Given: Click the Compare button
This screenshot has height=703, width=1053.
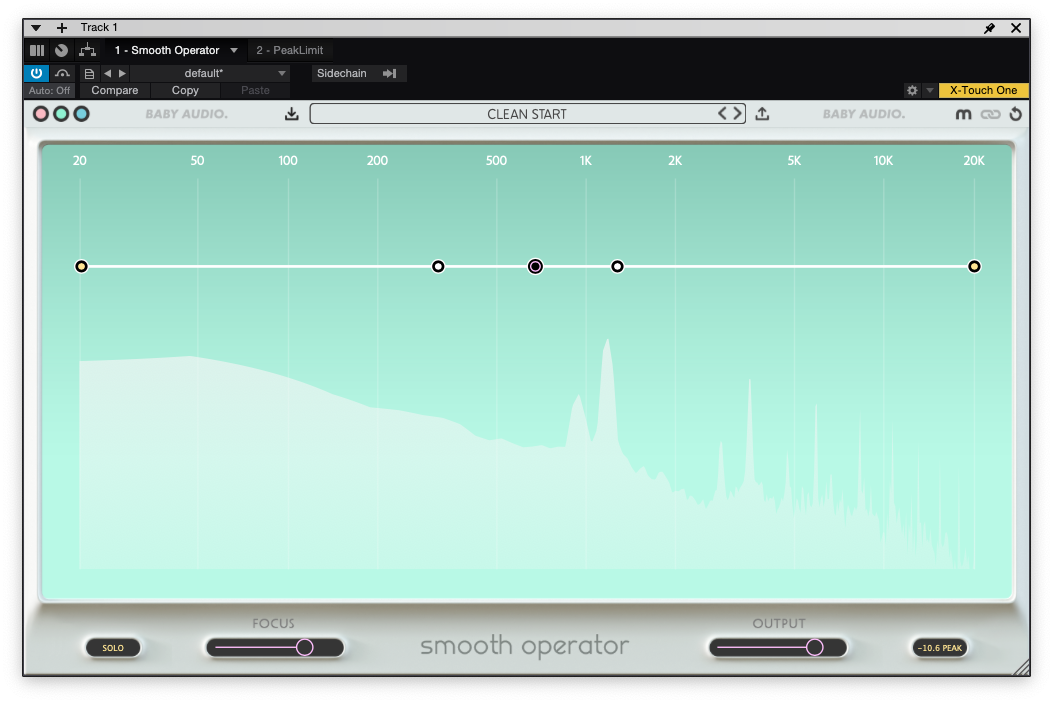Looking at the screenshot, I should 115,91.
